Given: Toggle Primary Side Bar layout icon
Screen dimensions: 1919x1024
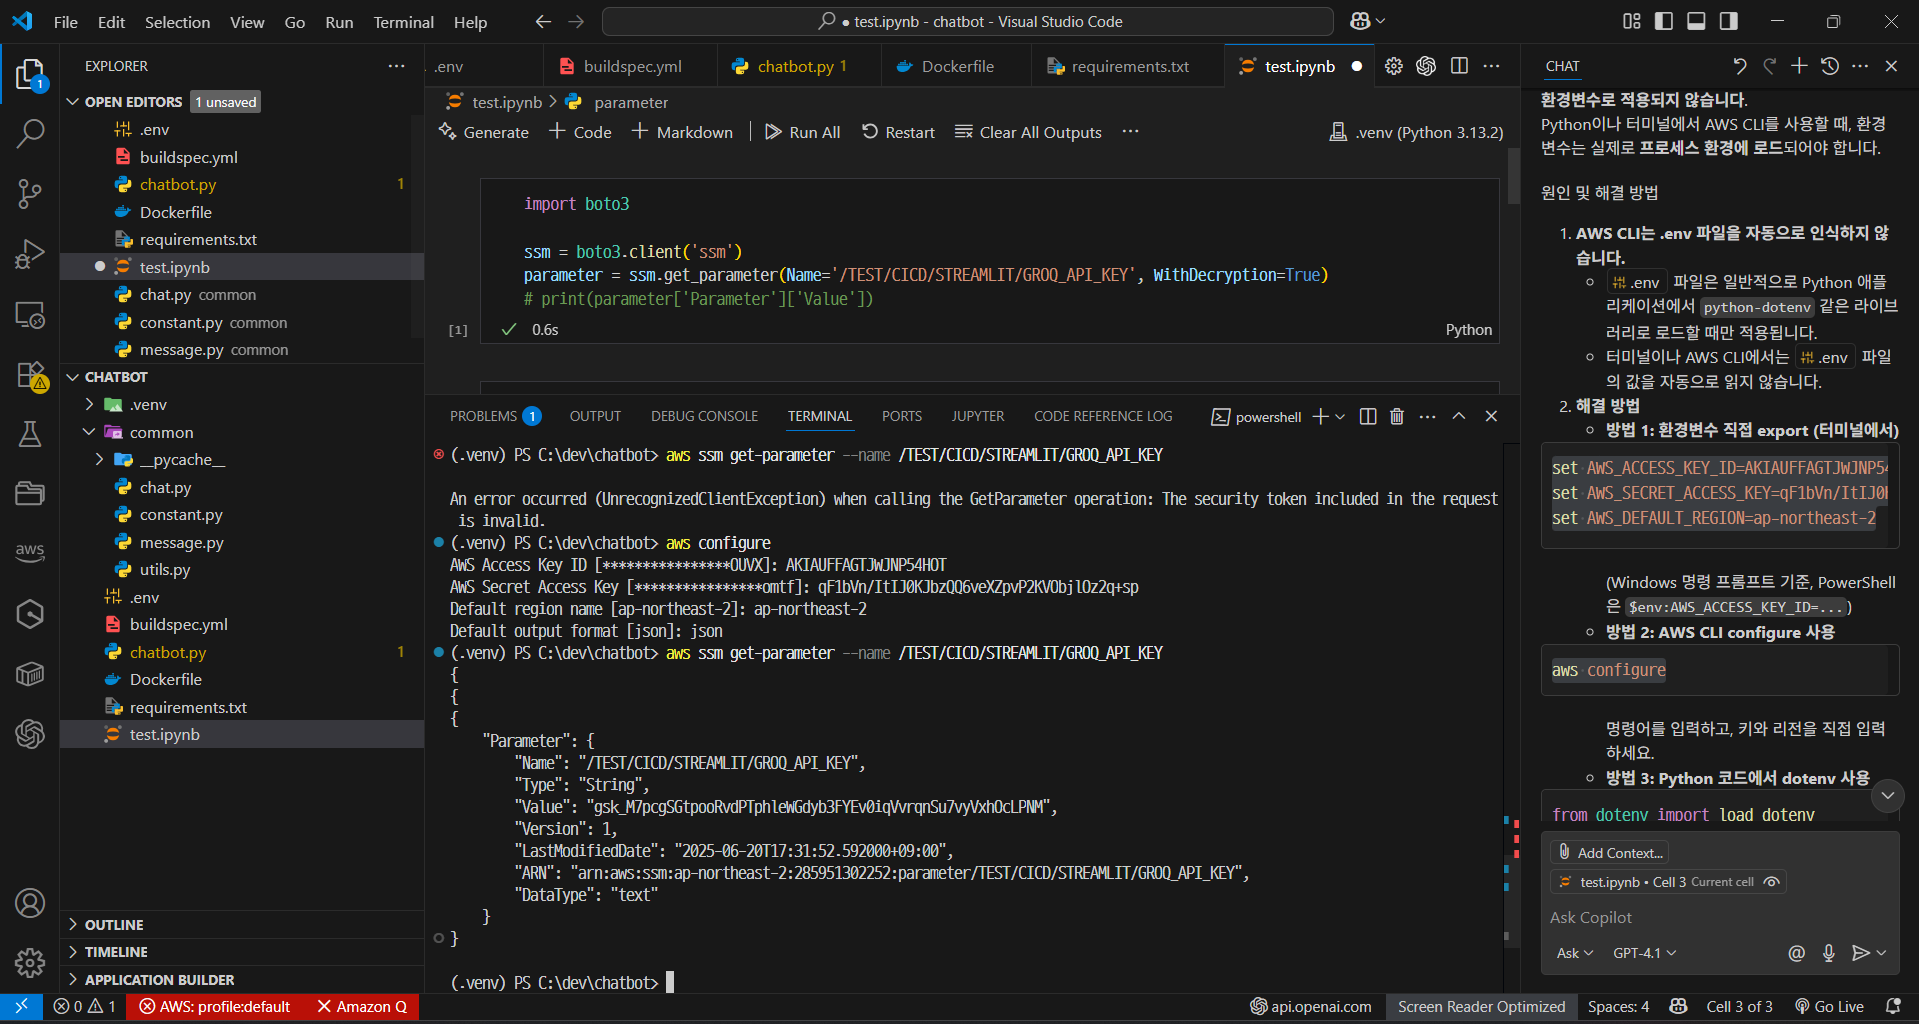Looking at the screenshot, I should pyautogui.click(x=1664, y=21).
